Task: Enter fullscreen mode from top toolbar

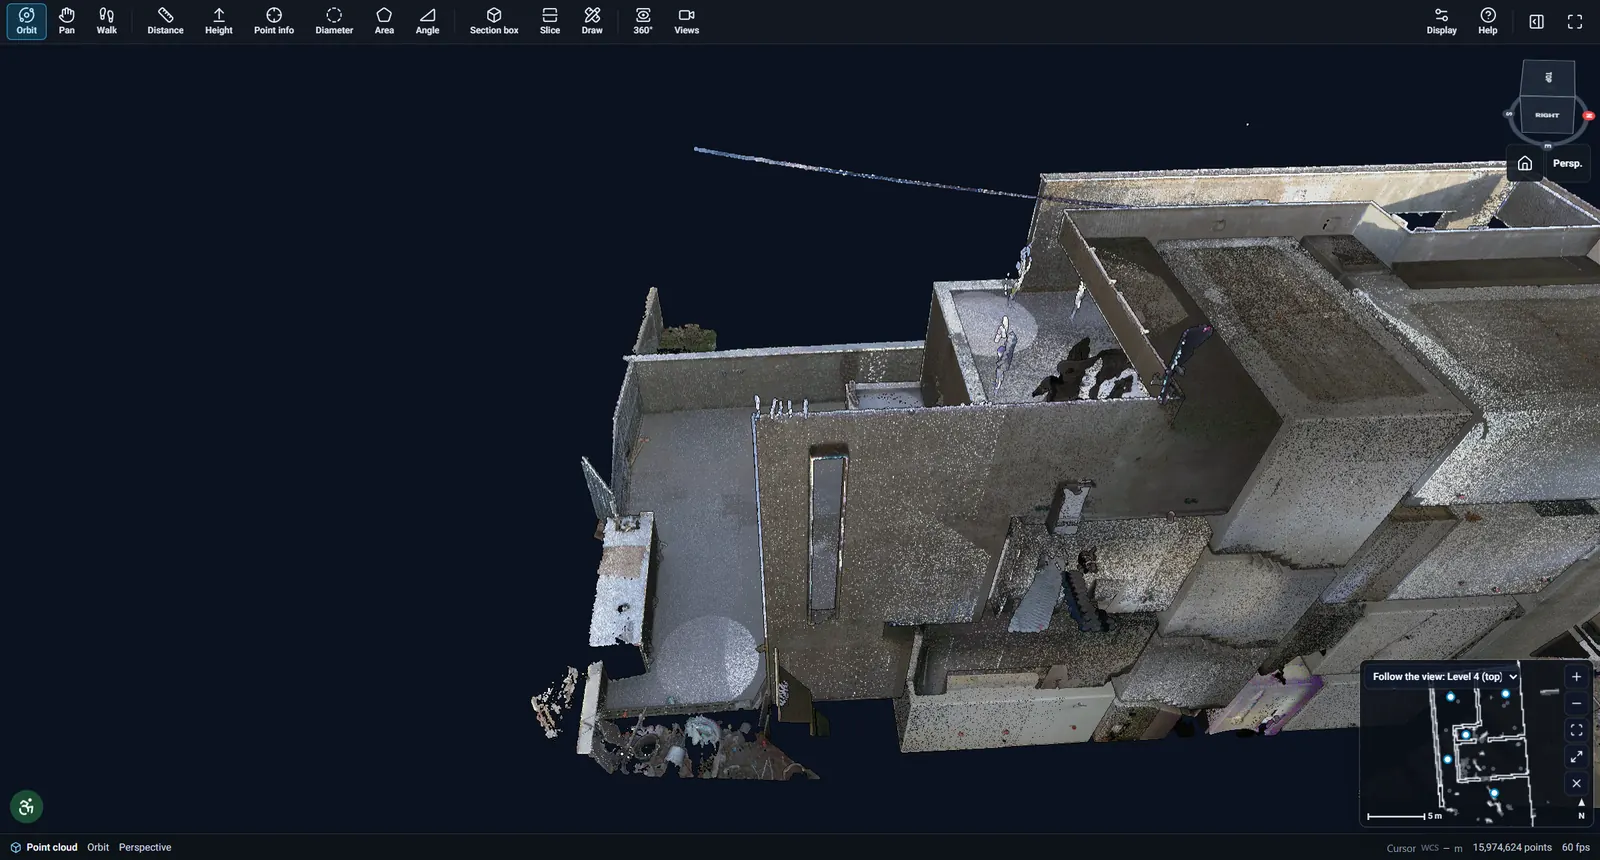Action: [1575, 21]
